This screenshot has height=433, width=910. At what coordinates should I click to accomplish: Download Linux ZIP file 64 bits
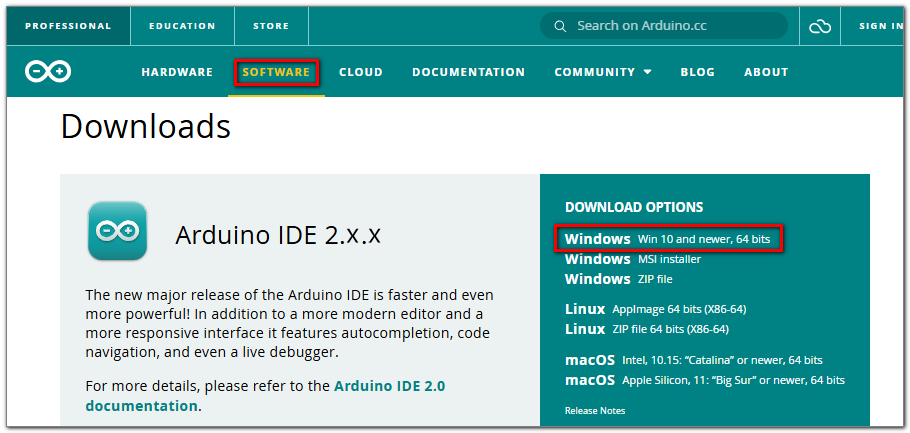point(647,329)
